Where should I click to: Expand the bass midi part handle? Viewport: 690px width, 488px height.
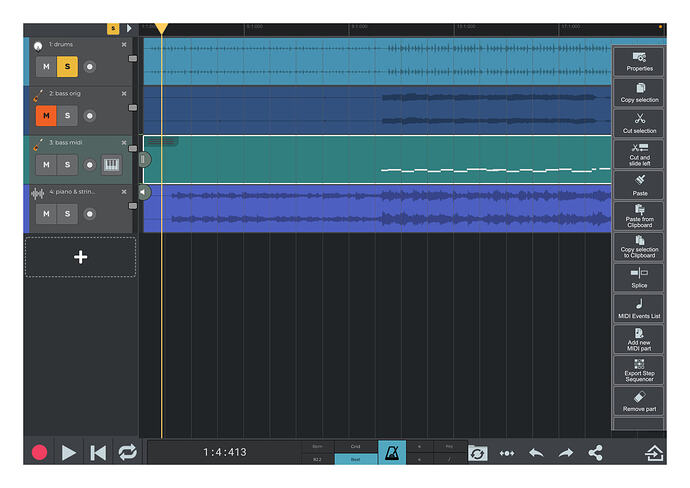coord(143,159)
